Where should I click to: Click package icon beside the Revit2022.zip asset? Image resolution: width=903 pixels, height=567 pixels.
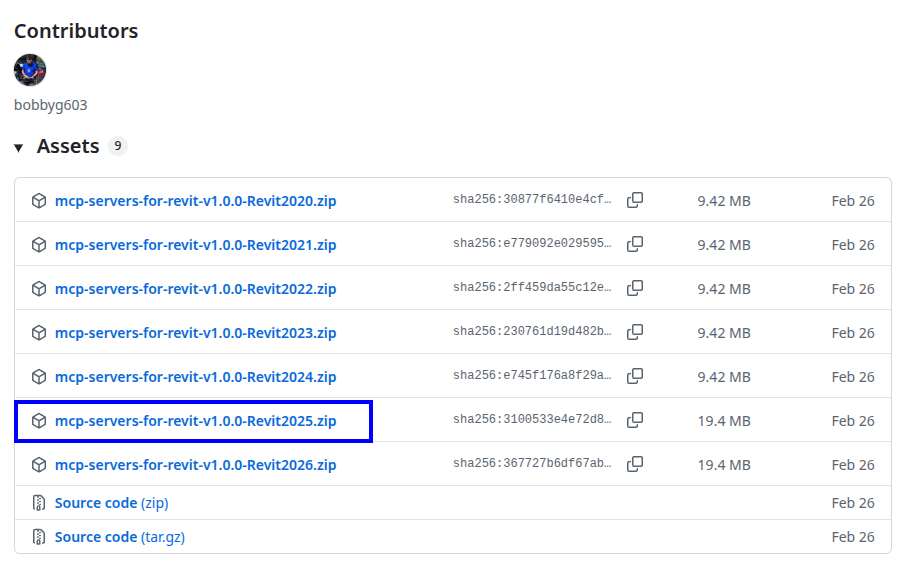39,289
